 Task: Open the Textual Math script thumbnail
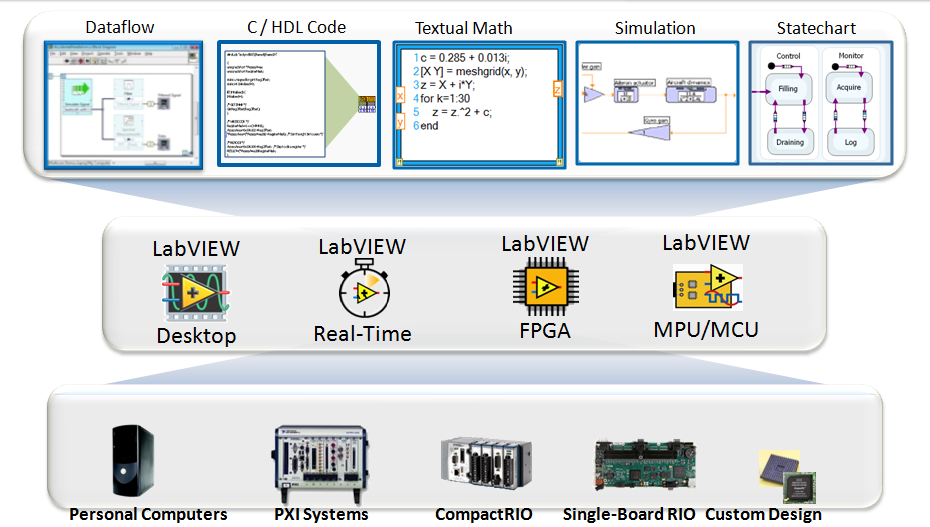click(479, 105)
